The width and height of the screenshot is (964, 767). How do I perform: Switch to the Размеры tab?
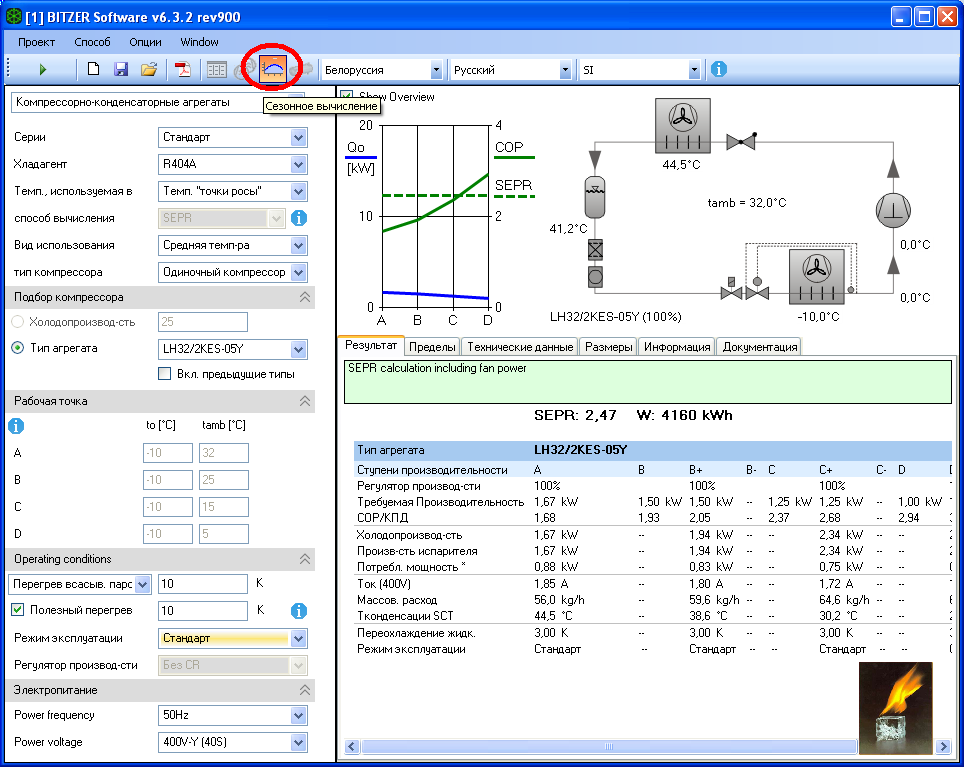click(x=609, y=347)
